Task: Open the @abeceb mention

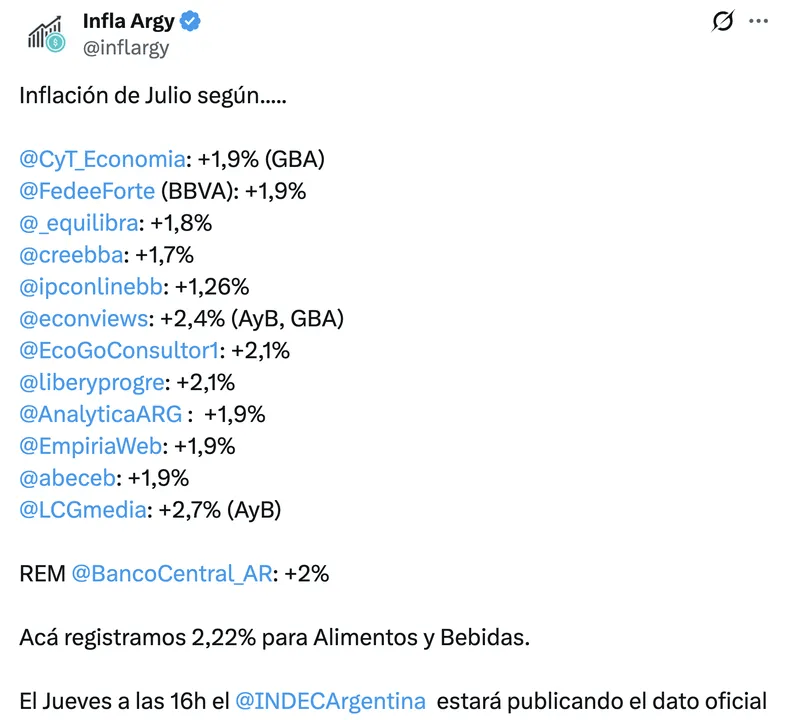Action: pos(68,478)
